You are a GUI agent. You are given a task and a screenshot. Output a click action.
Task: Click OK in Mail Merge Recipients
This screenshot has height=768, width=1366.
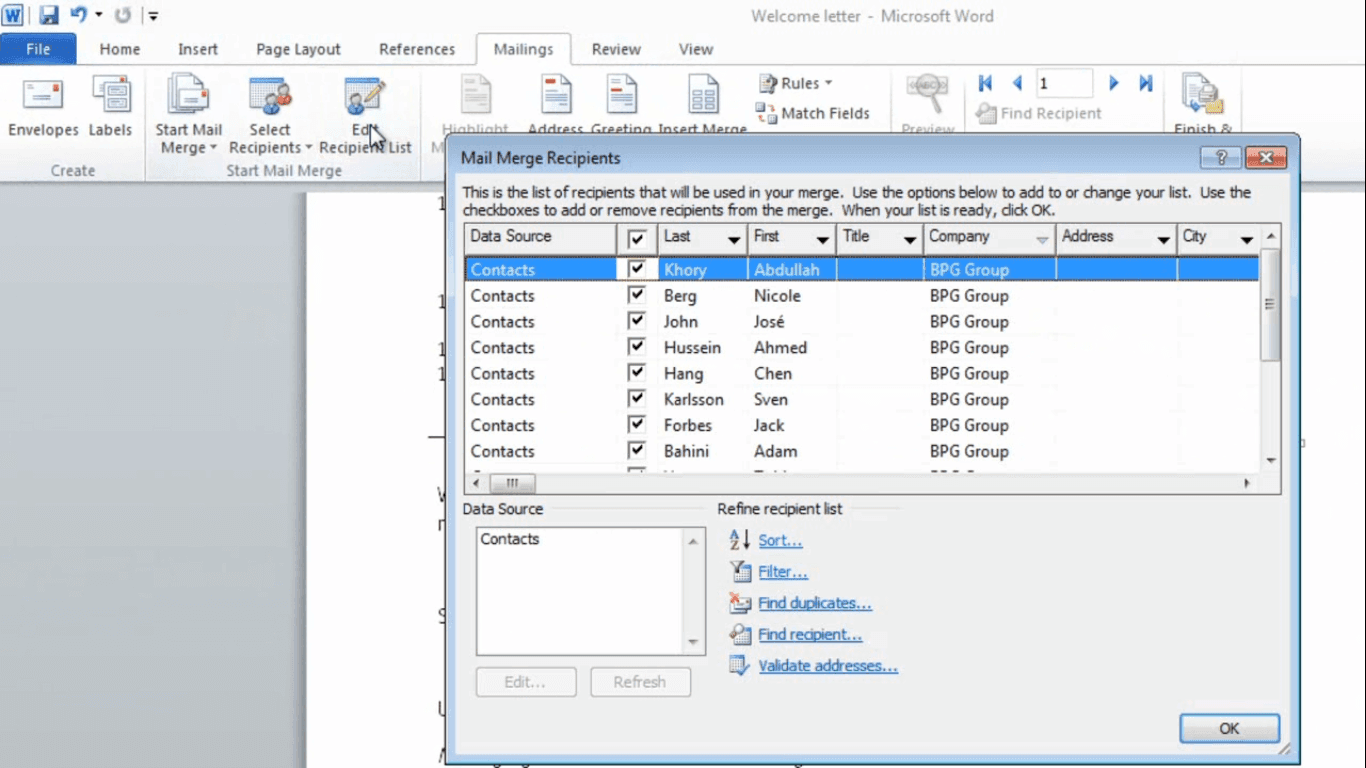coord(1229,729)
